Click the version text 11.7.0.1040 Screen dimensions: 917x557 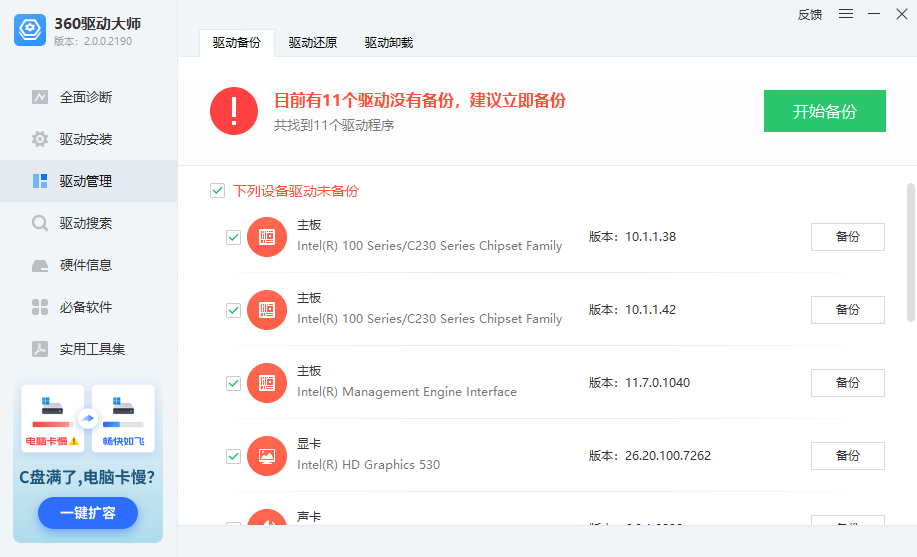point(657,383)
